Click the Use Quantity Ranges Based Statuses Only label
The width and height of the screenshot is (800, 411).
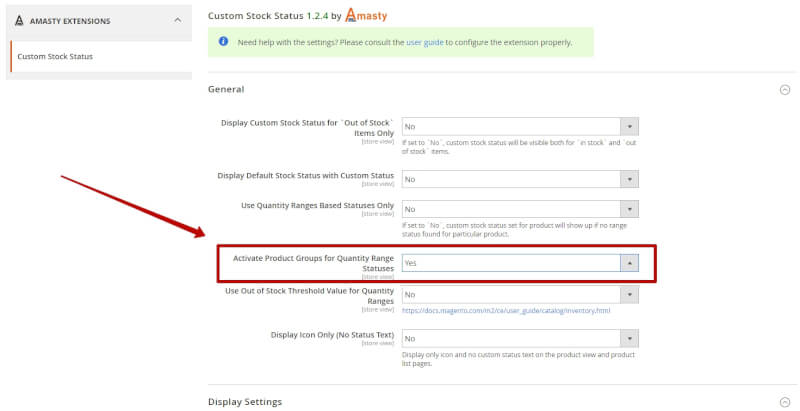[x=317, y=206]
